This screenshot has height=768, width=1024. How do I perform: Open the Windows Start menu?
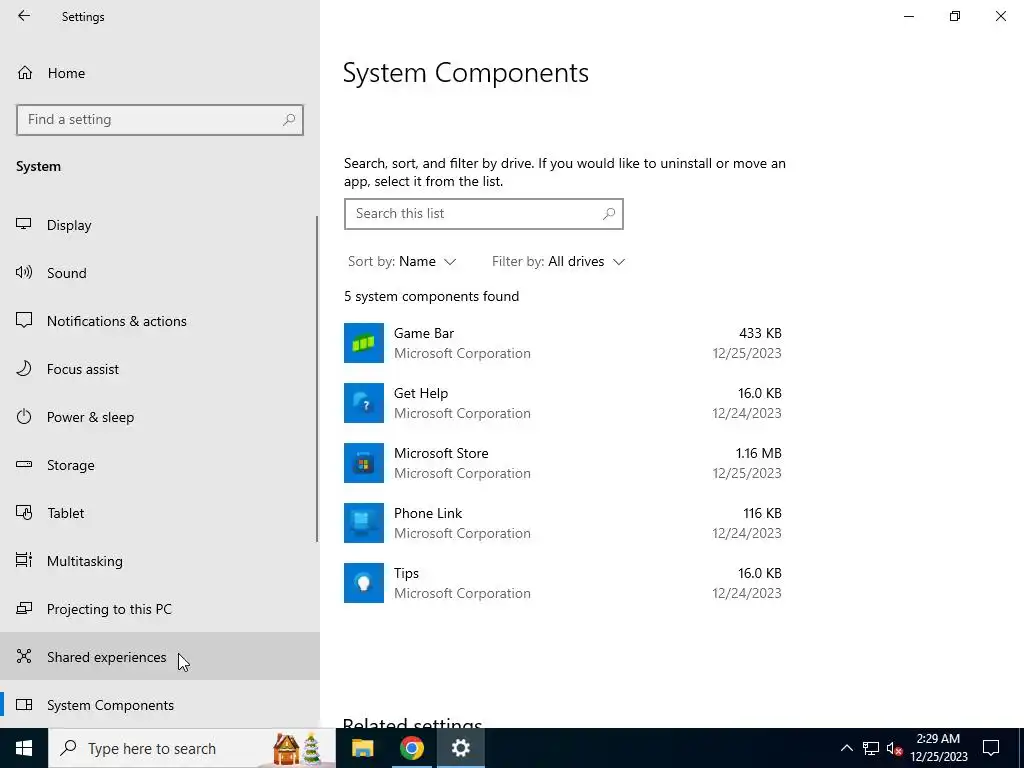pos(24,748)
